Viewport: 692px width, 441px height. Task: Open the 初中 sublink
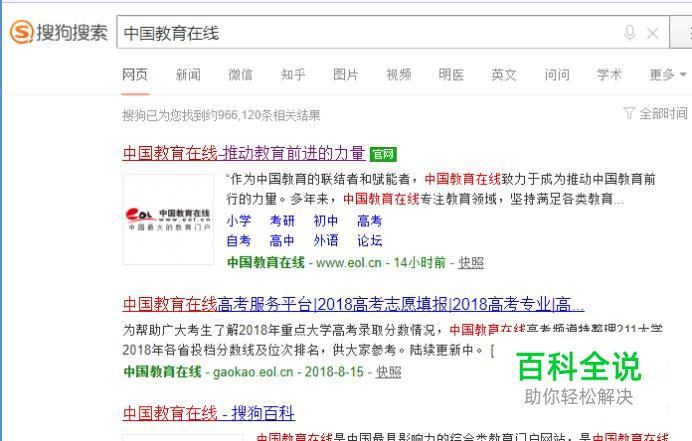point(326,220)
